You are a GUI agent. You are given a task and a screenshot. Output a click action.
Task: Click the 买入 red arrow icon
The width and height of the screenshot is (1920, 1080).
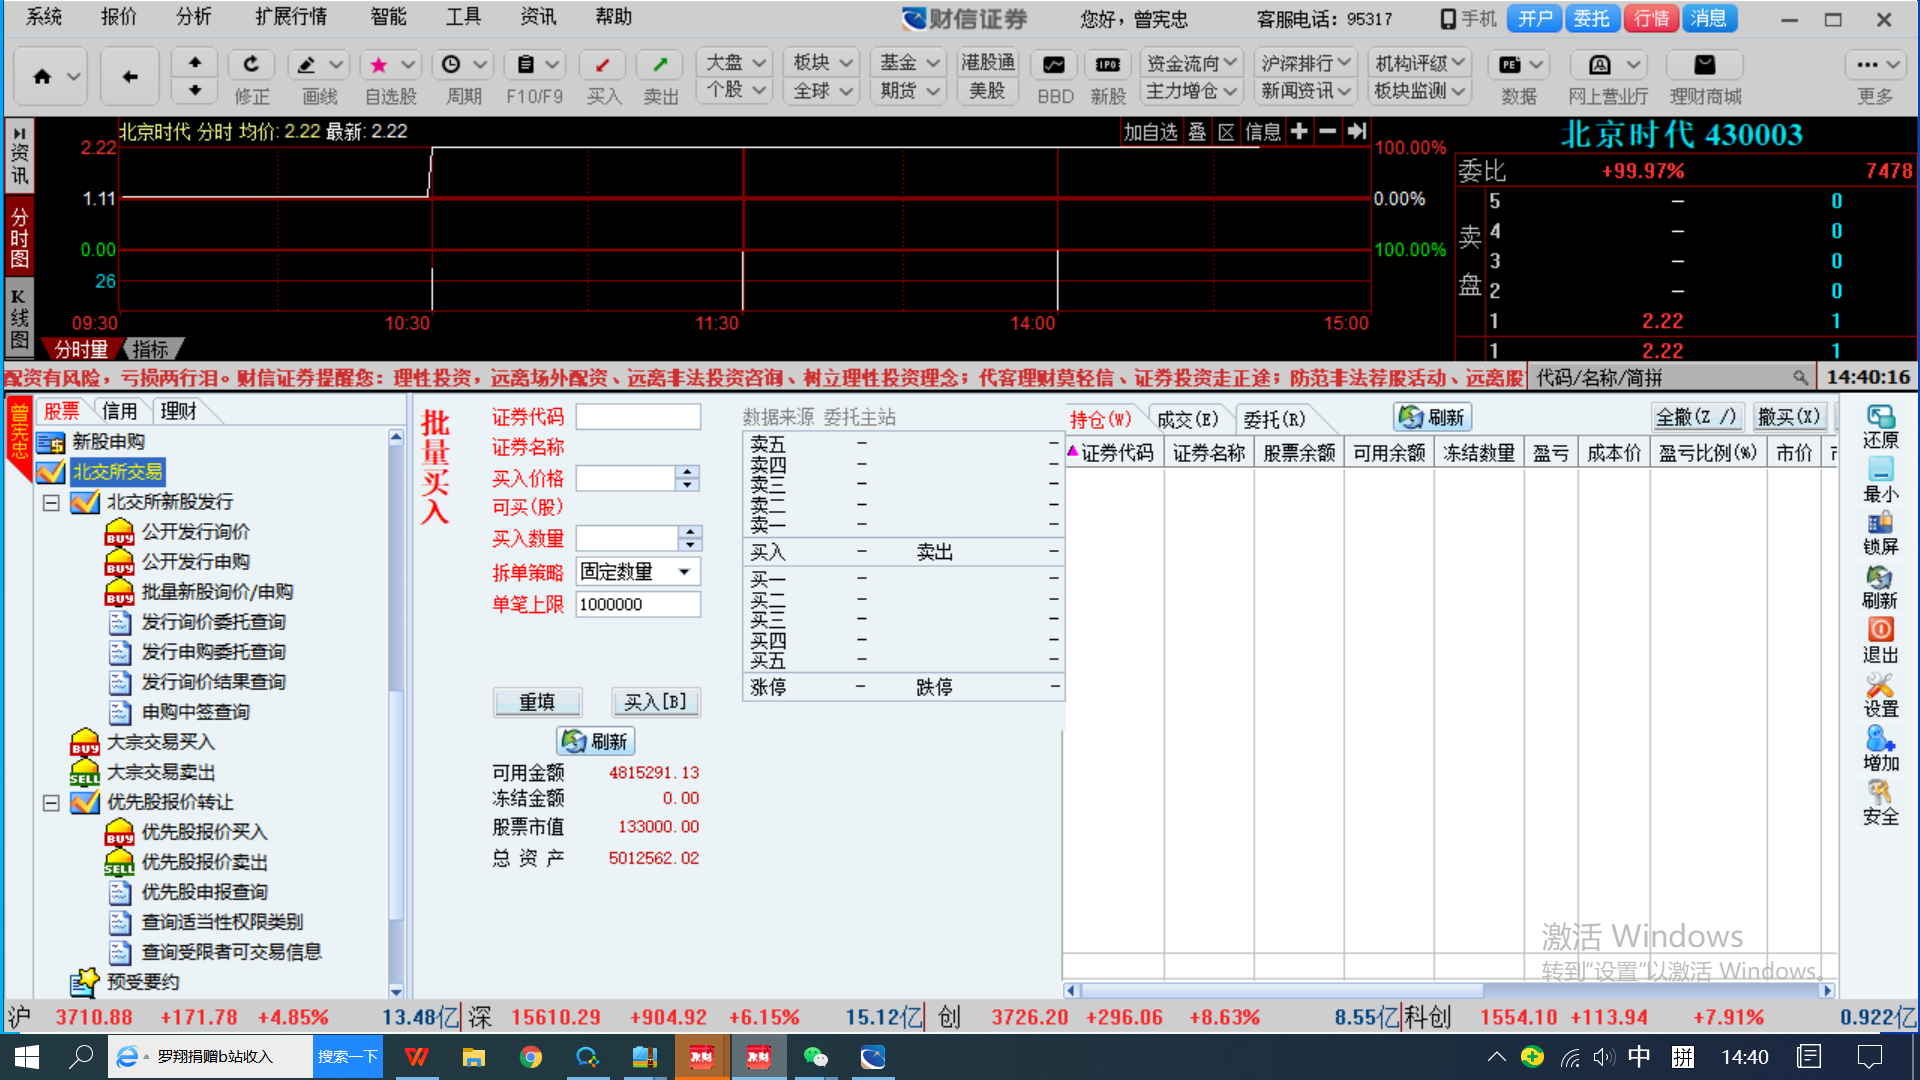click(x=603, y=64)
